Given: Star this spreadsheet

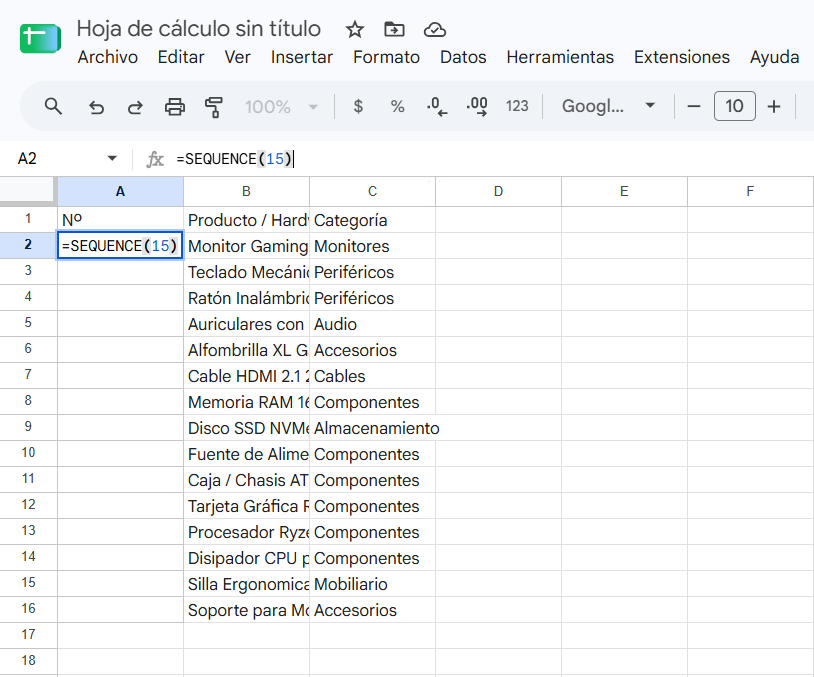Looking at the screenshot, I should coord(355,30).
